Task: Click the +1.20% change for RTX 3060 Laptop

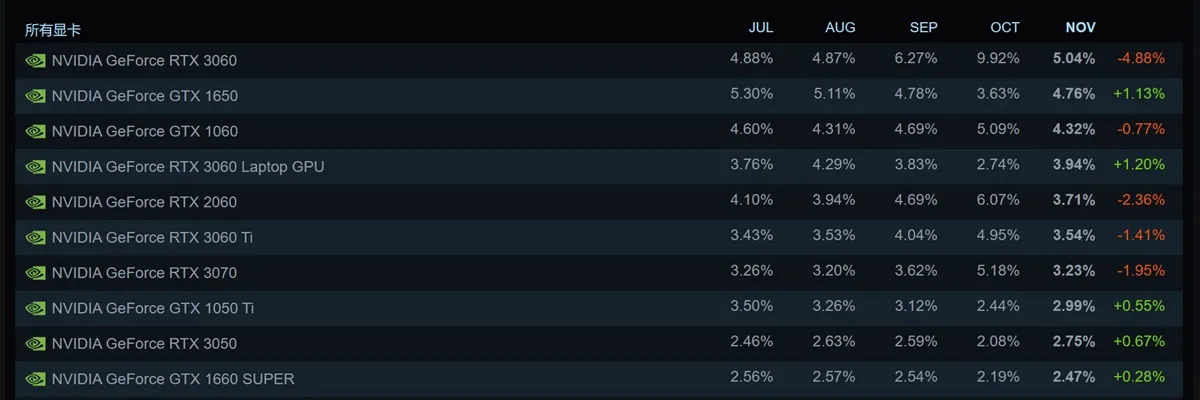Action: pos(1139,167)
